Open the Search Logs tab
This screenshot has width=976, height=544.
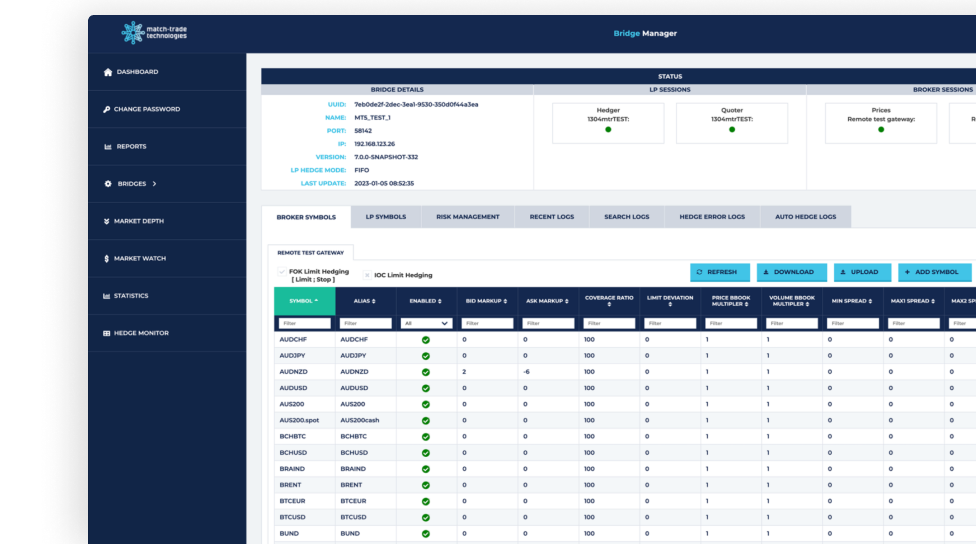[x=627, y=217]
